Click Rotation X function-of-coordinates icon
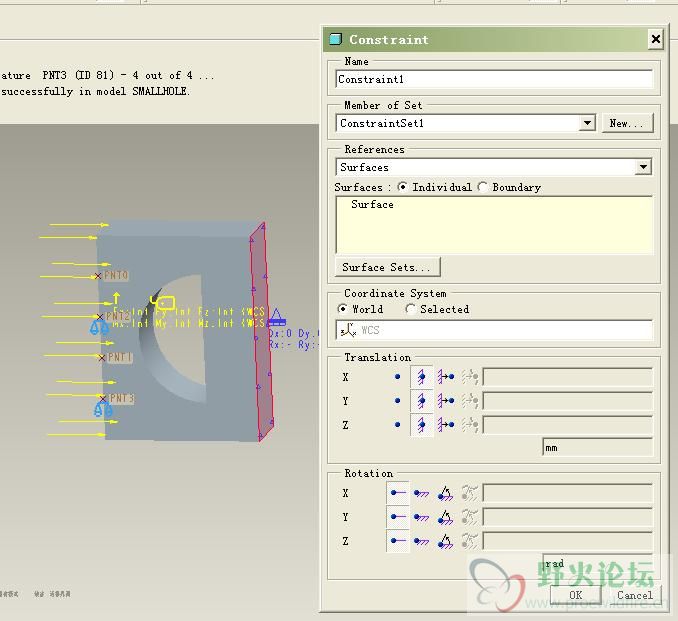Viewport: 678px width, 621px height. coord(470,493)
